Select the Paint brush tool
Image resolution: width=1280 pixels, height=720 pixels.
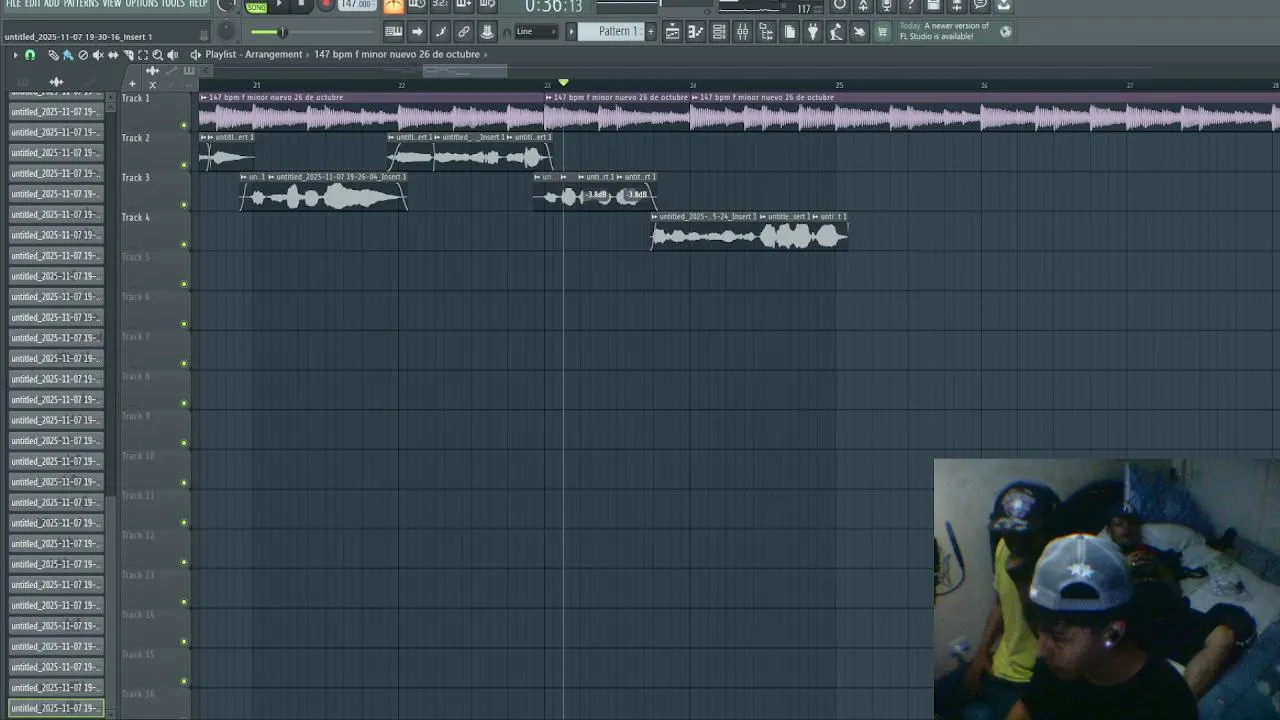[68, 55]
